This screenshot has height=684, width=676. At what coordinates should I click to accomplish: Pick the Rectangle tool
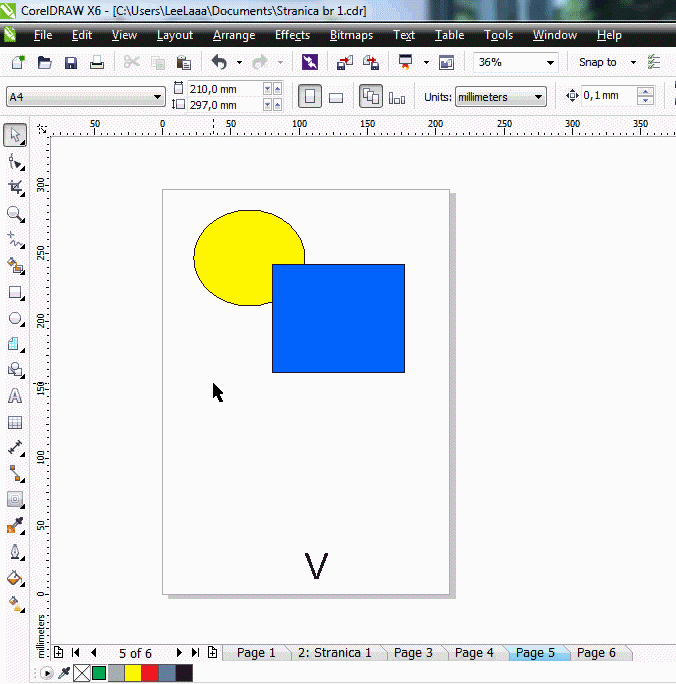point(15,293)
